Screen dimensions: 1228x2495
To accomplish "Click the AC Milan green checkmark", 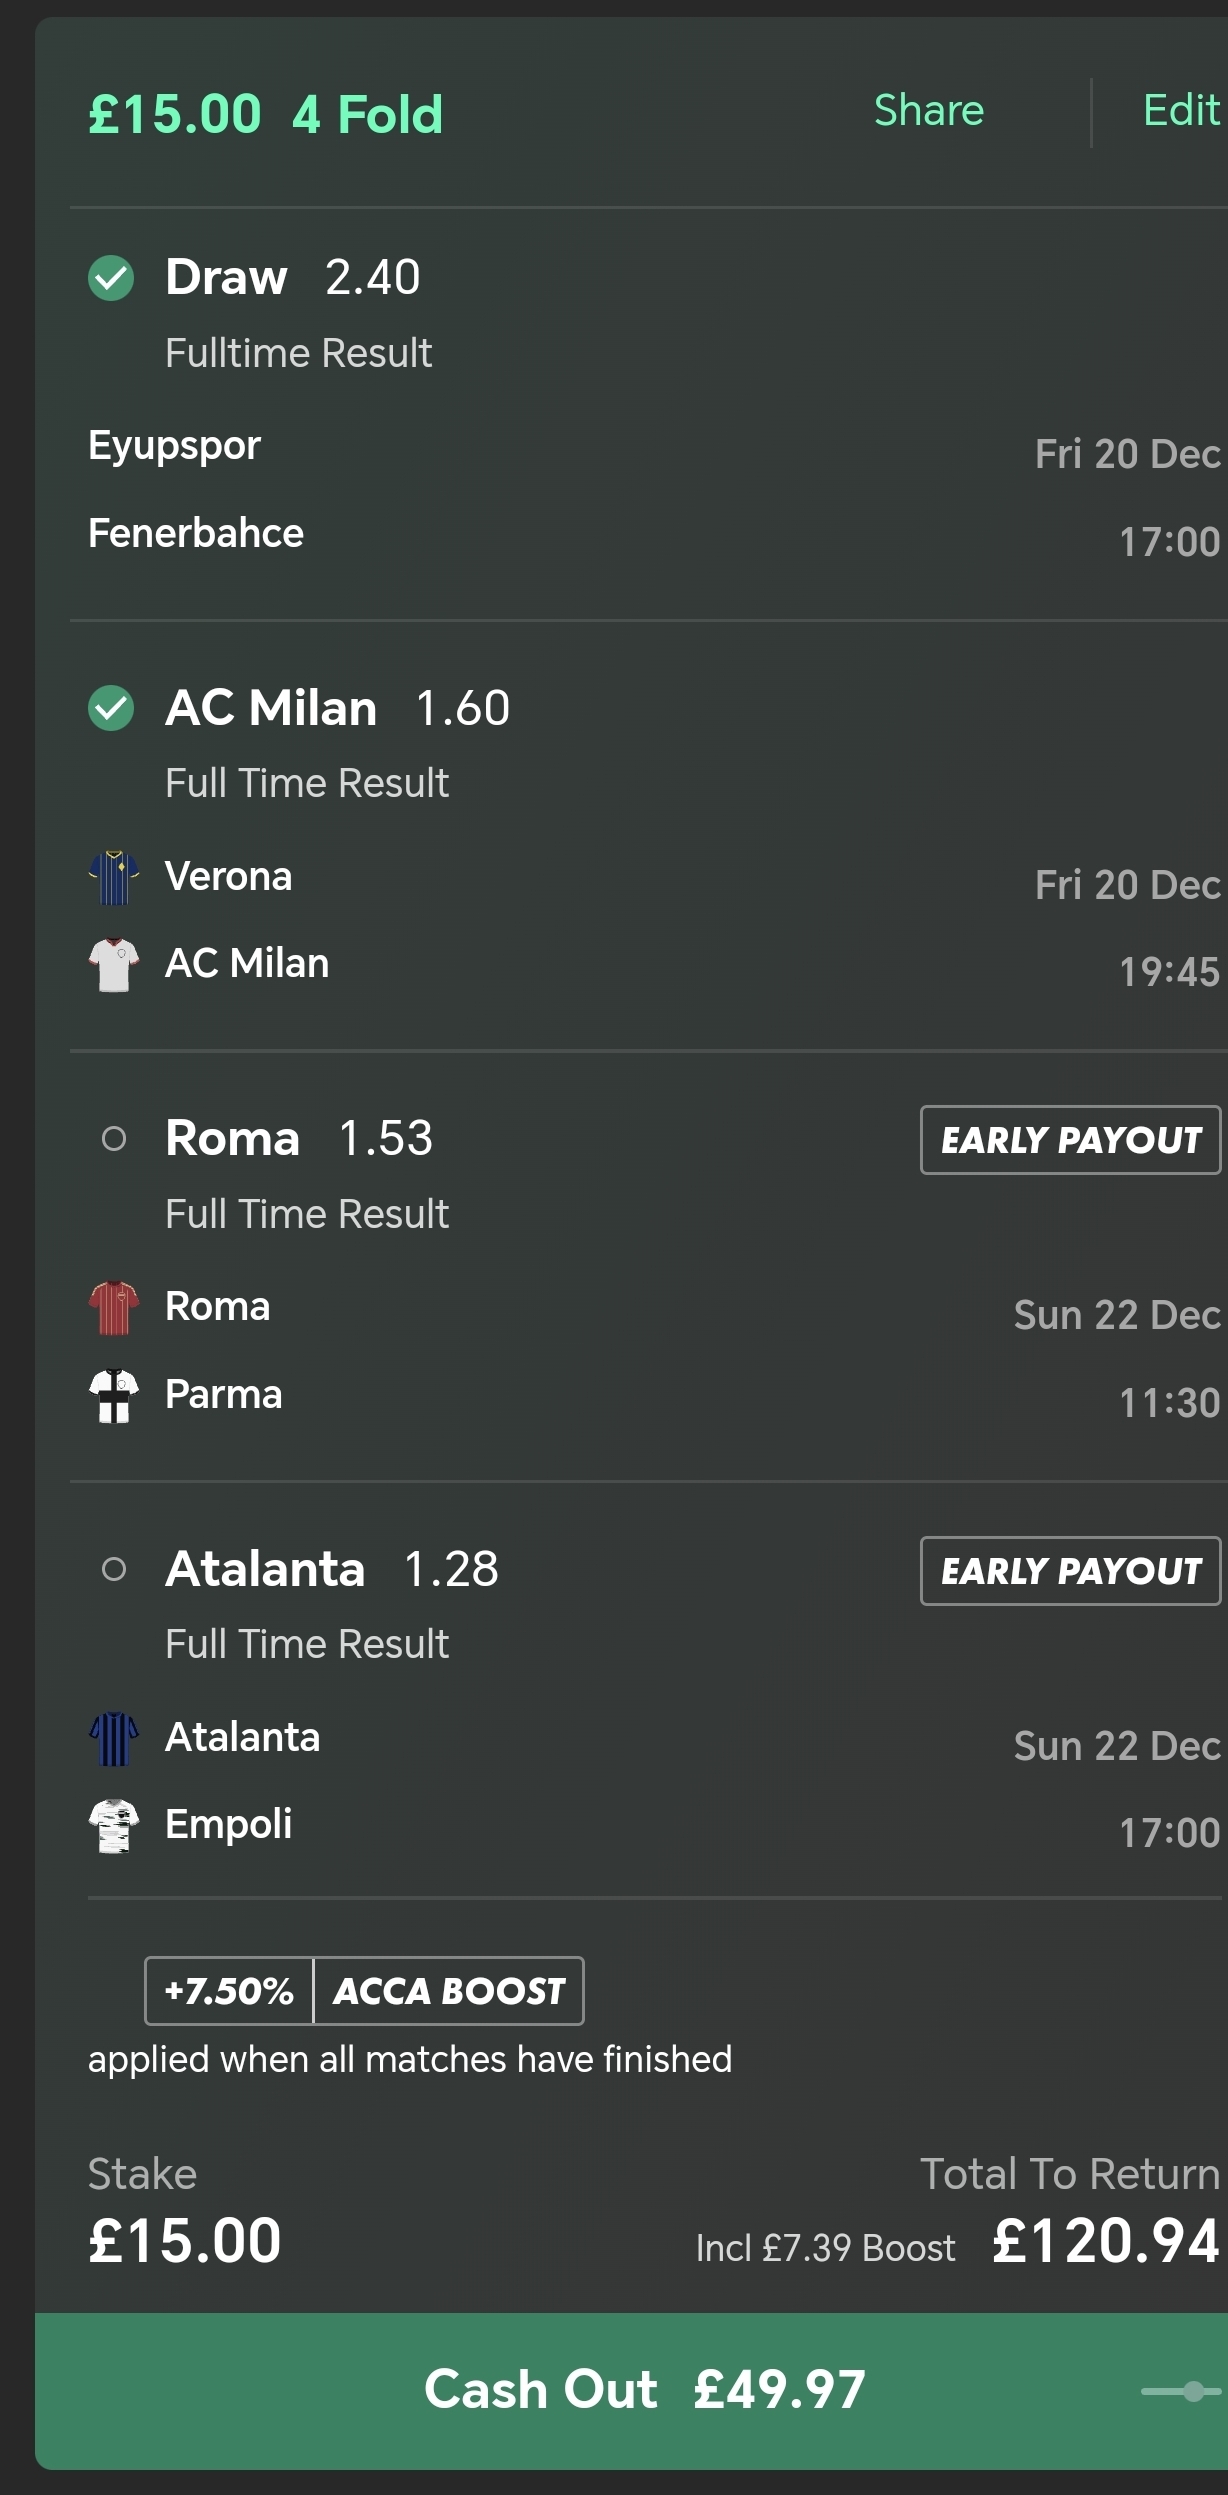I will click(x=111, y=709).
